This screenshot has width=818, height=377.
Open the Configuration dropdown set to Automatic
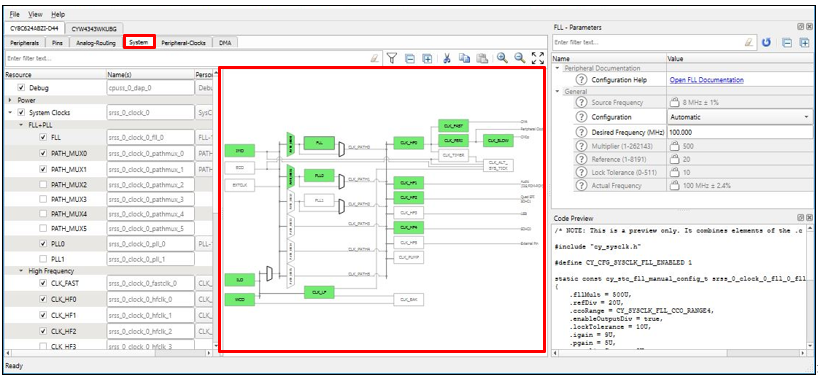coord(739,117)
